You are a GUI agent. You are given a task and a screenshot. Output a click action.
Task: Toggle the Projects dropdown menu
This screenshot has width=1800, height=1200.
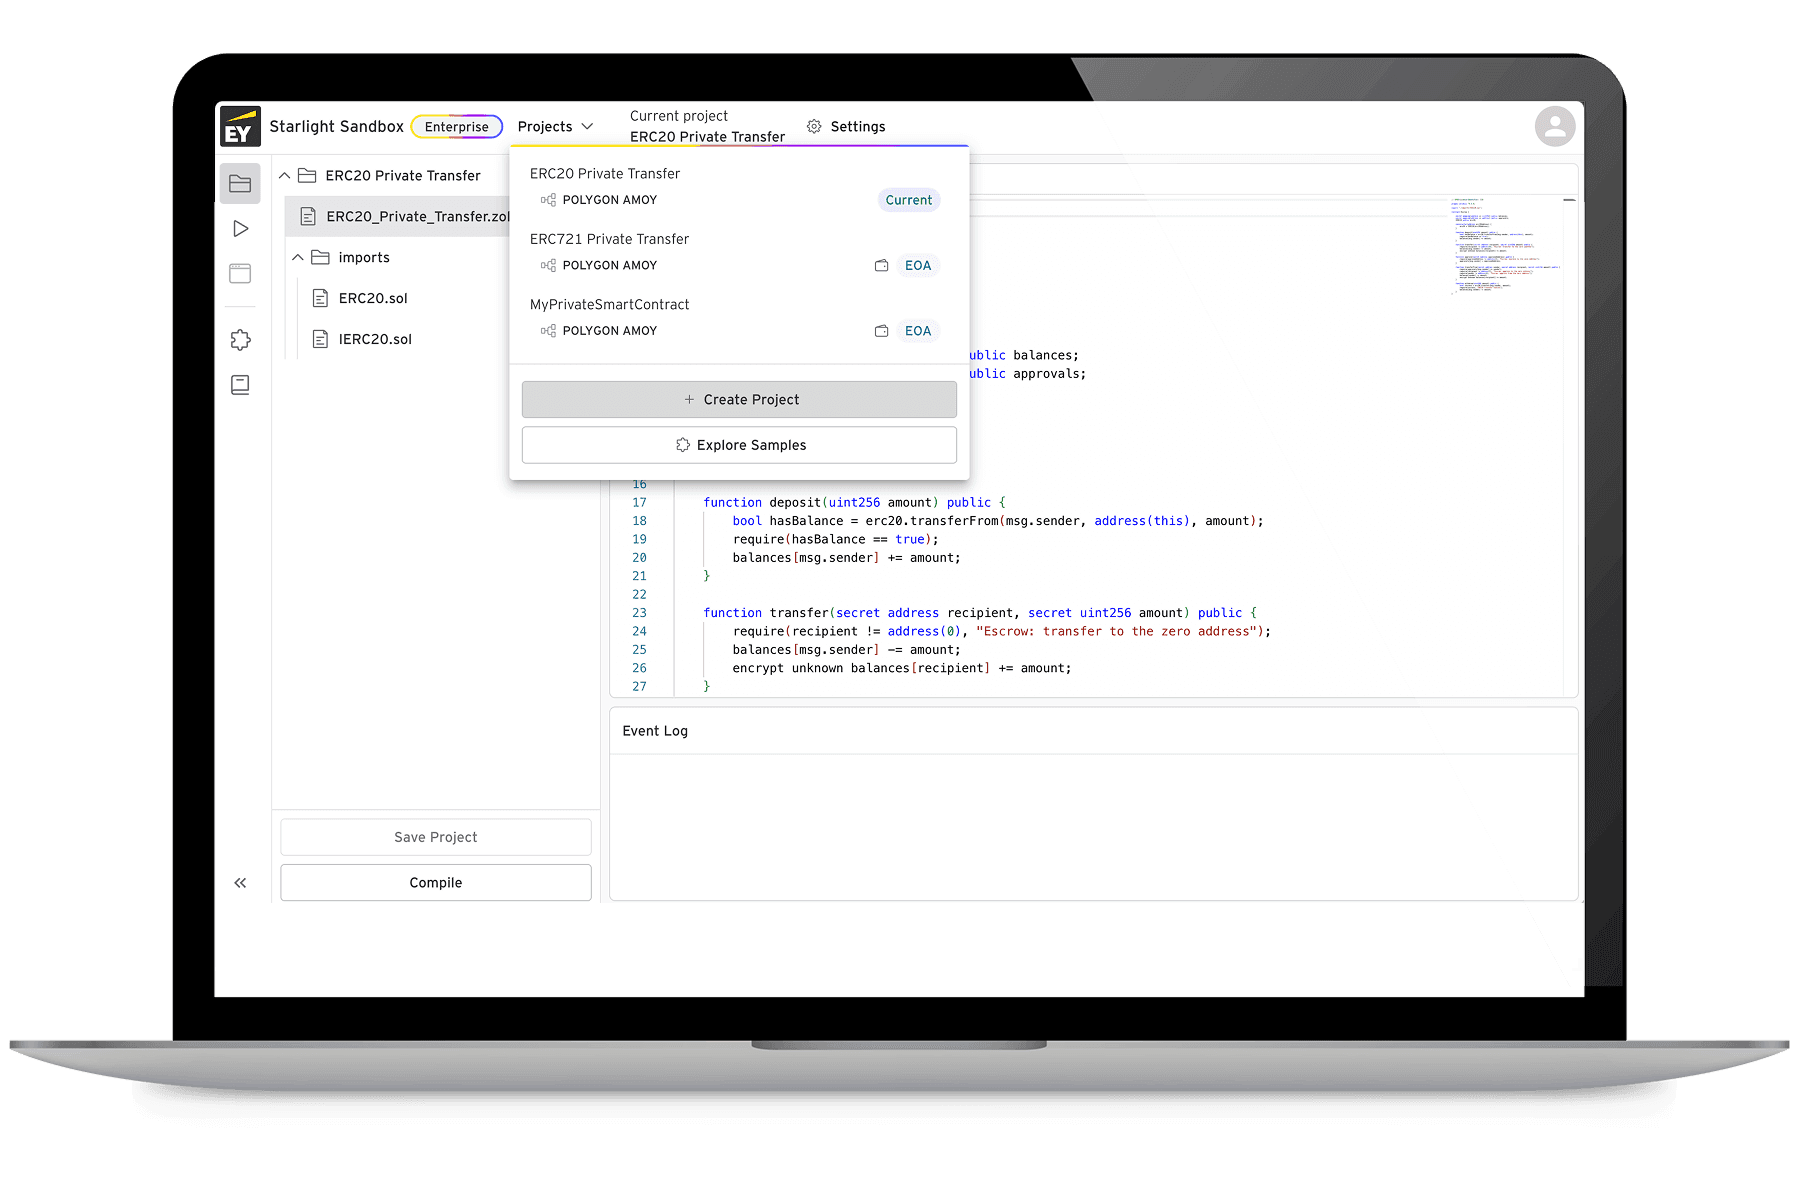click(555, 127)
